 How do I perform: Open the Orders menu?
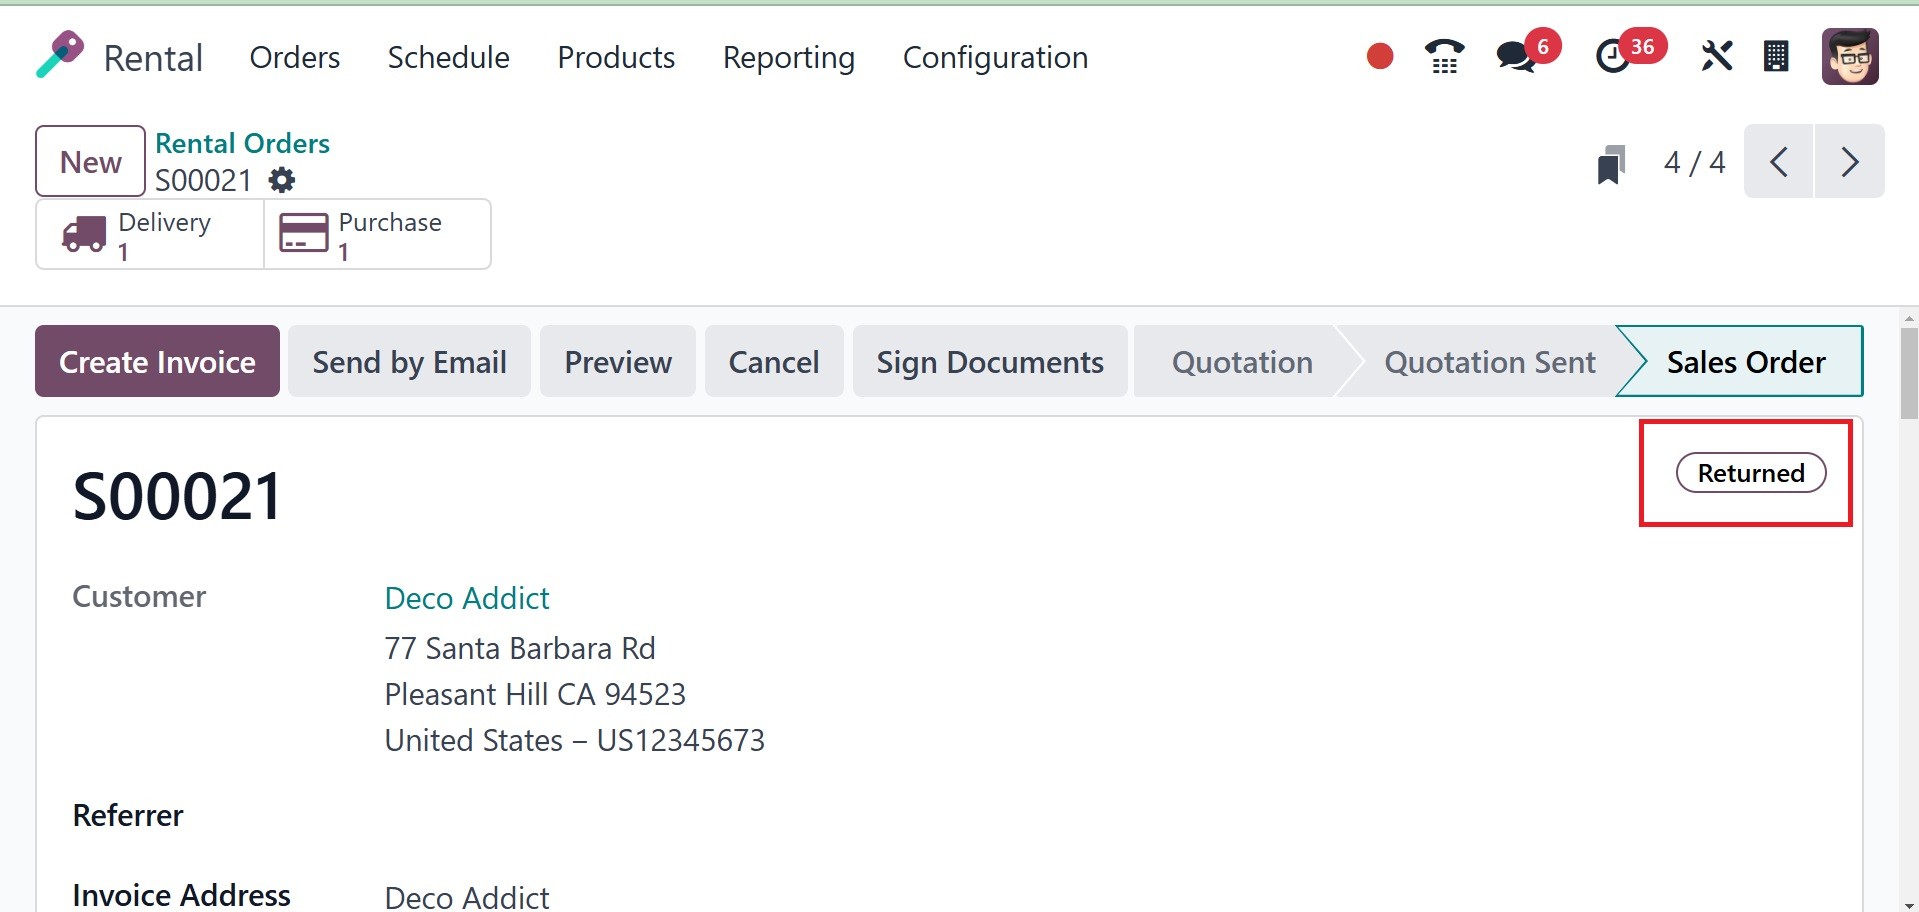point(295,58)
